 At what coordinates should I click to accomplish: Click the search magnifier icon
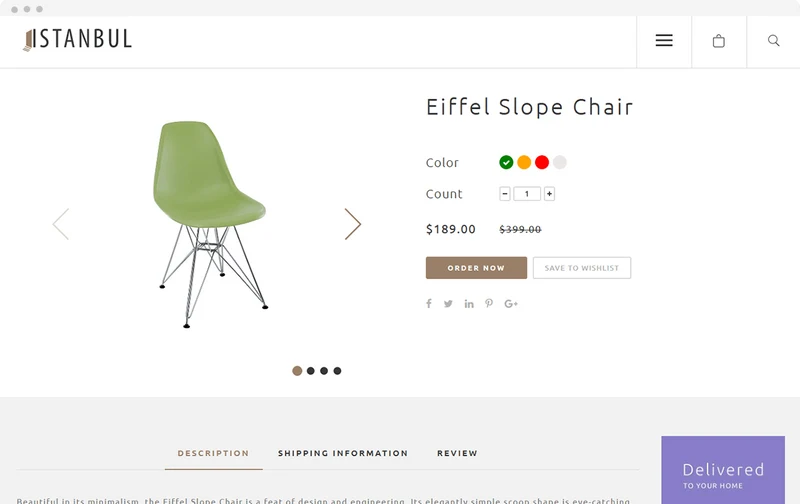[x=773, y=40]
